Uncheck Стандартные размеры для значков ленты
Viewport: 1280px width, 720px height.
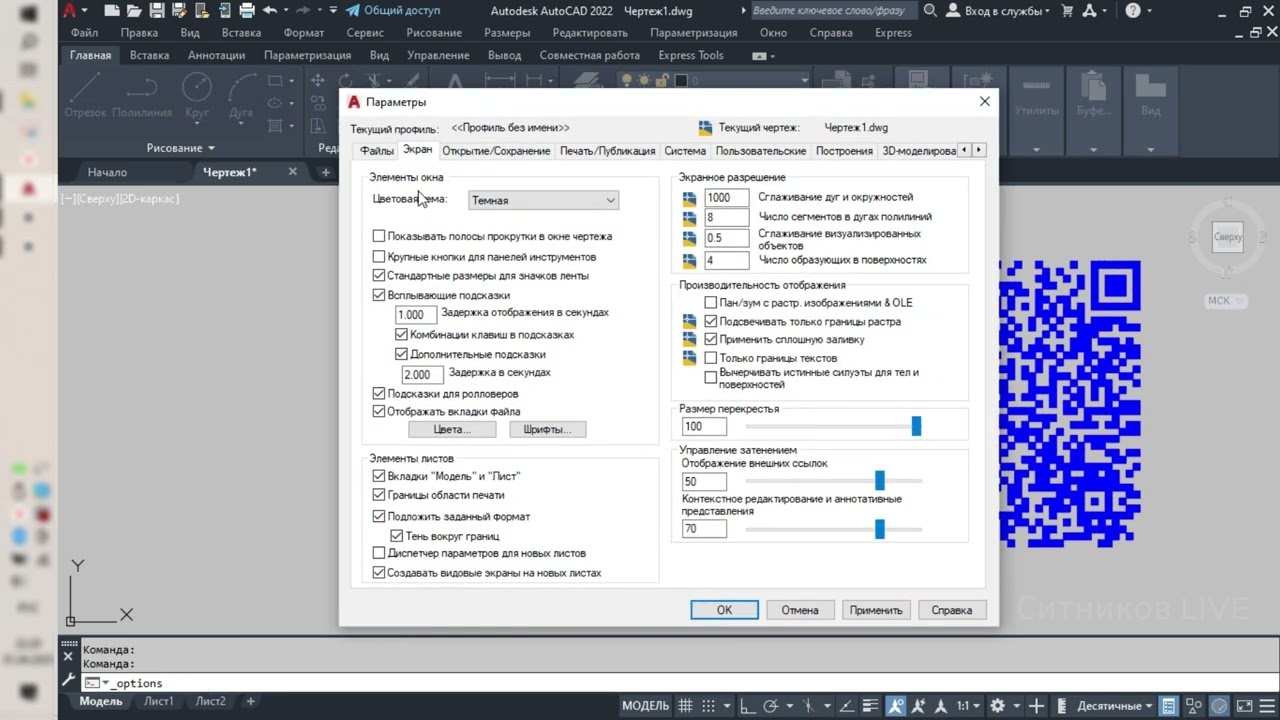click(379, 276)
